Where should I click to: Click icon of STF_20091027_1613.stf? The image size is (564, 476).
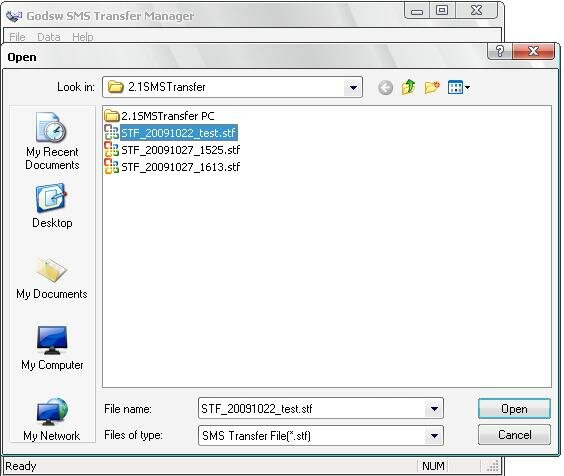[112, 166]
